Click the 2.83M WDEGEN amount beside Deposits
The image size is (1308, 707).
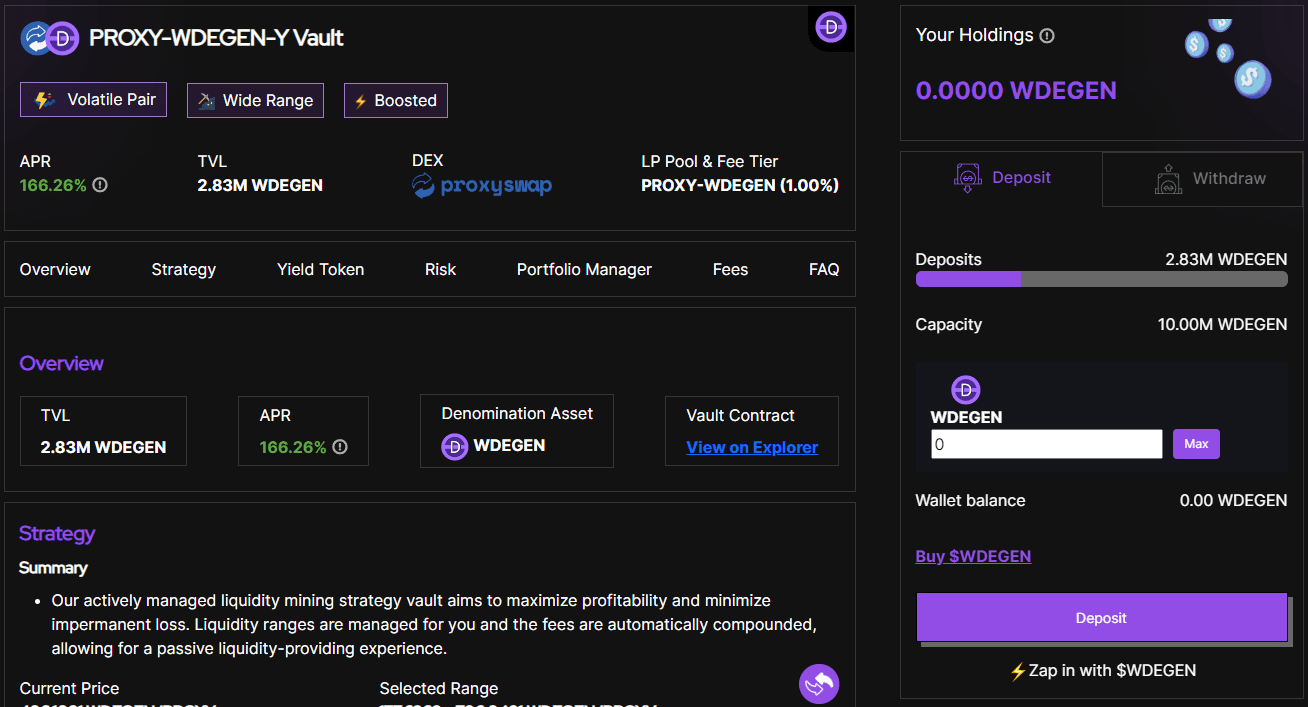[x=1226, y=260]
